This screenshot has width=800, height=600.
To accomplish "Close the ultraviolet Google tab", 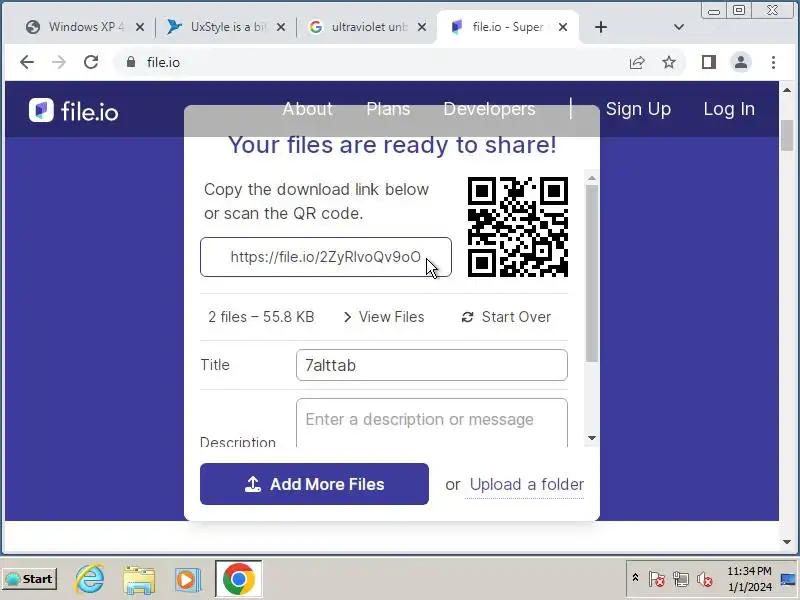I will coord(422,27).
